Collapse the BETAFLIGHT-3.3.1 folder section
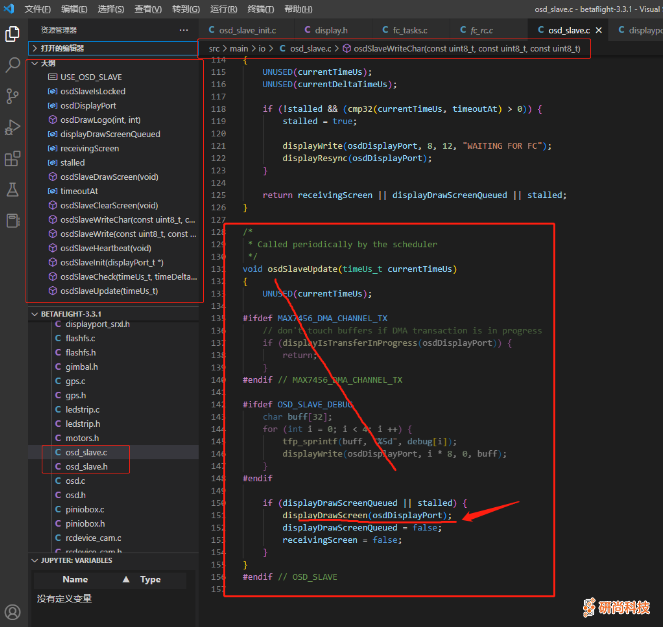The width and height of the screenshot is (663, 627). [x=70, y=313]
